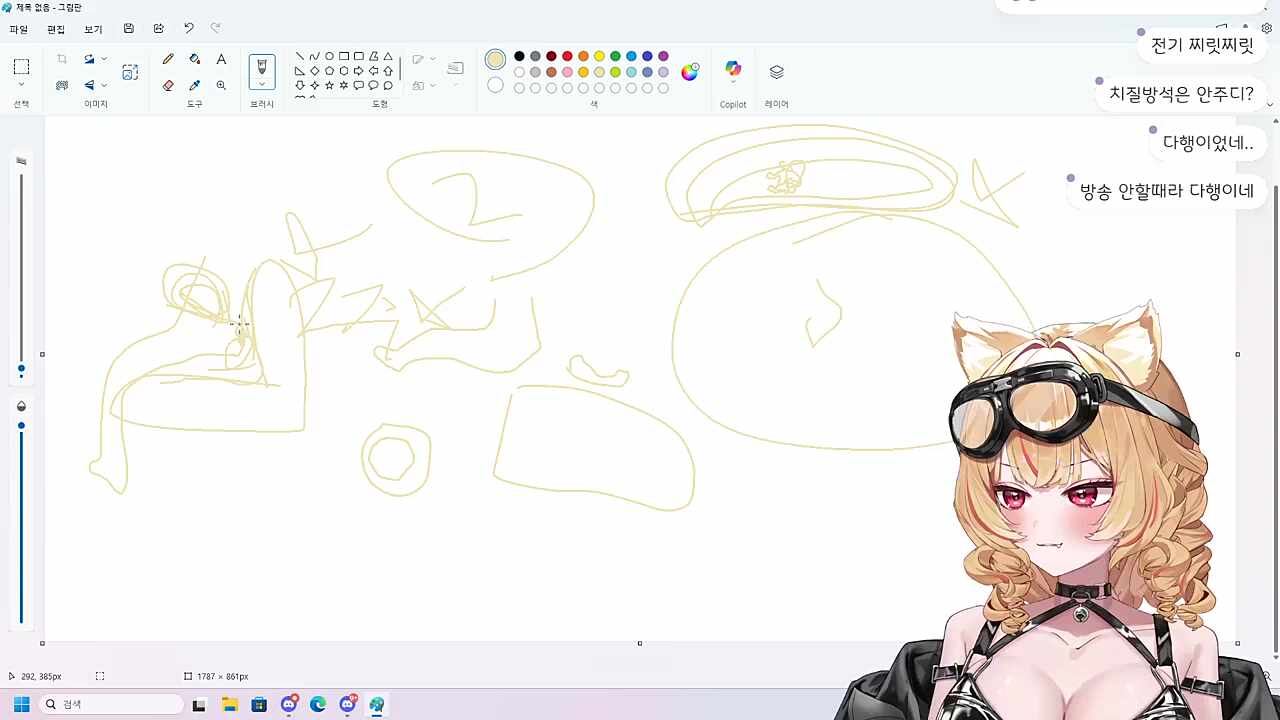Open Microsoft Store from taskbar
1280x720 pixels.
tap(259, 704)
